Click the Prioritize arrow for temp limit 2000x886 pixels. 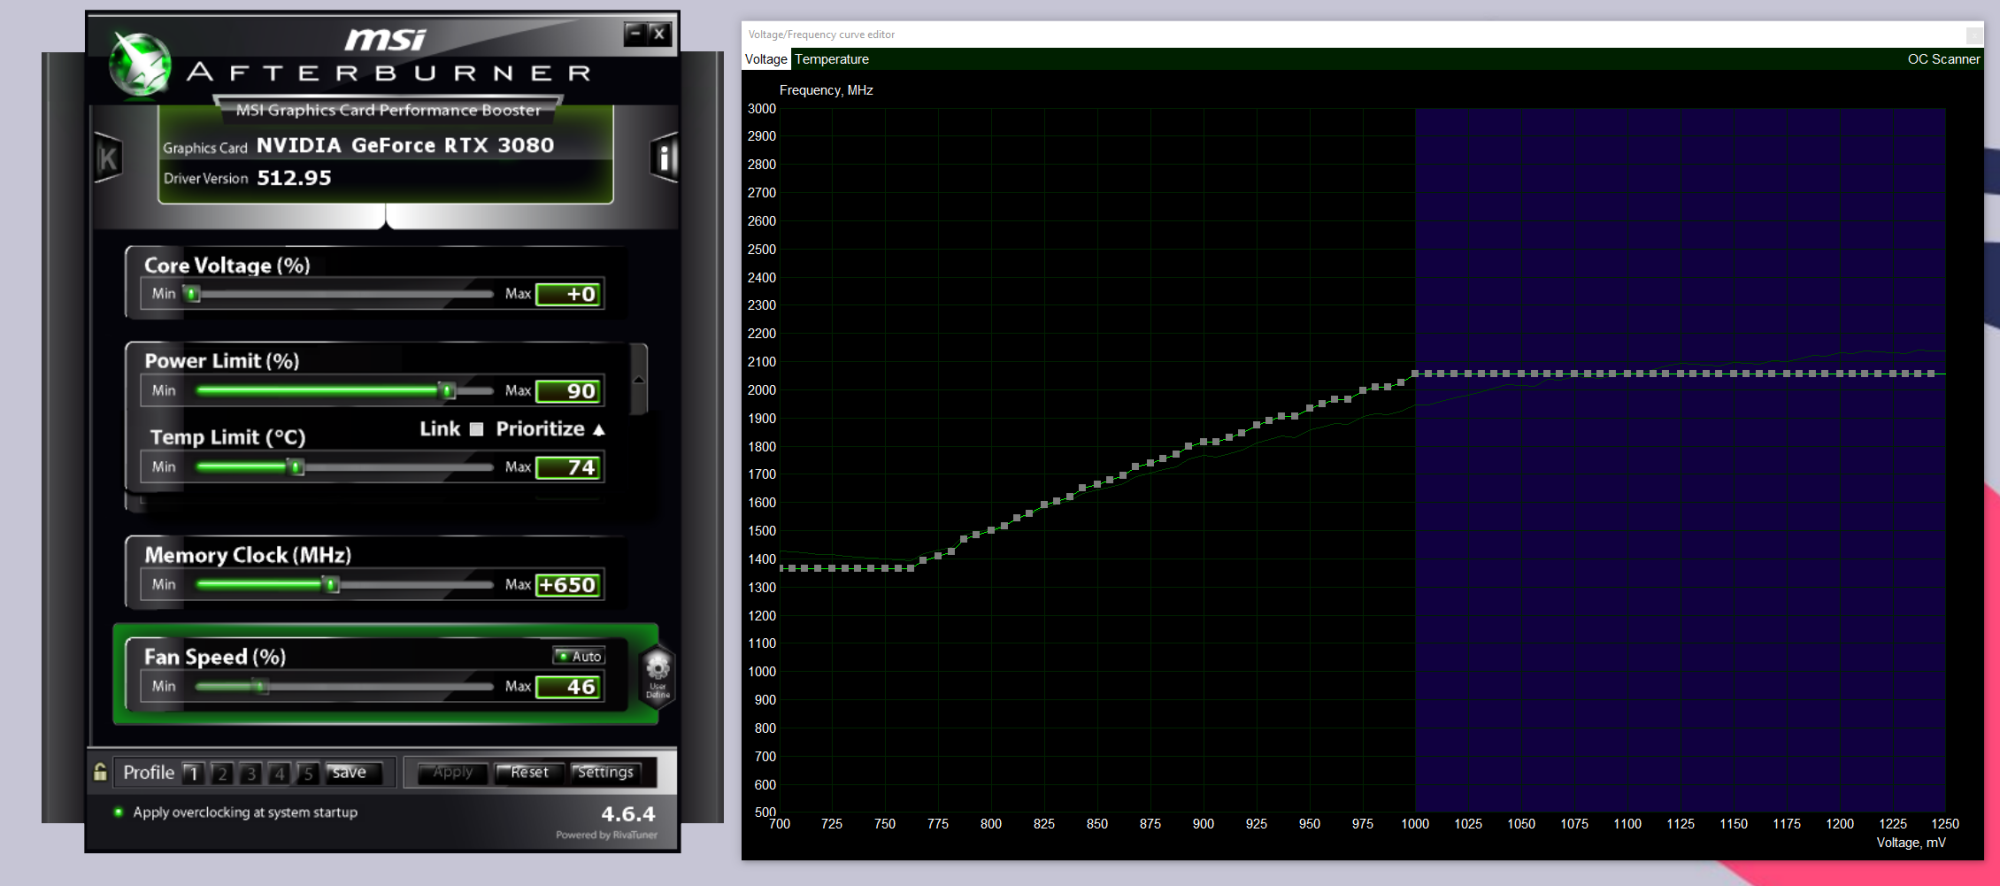599,430
